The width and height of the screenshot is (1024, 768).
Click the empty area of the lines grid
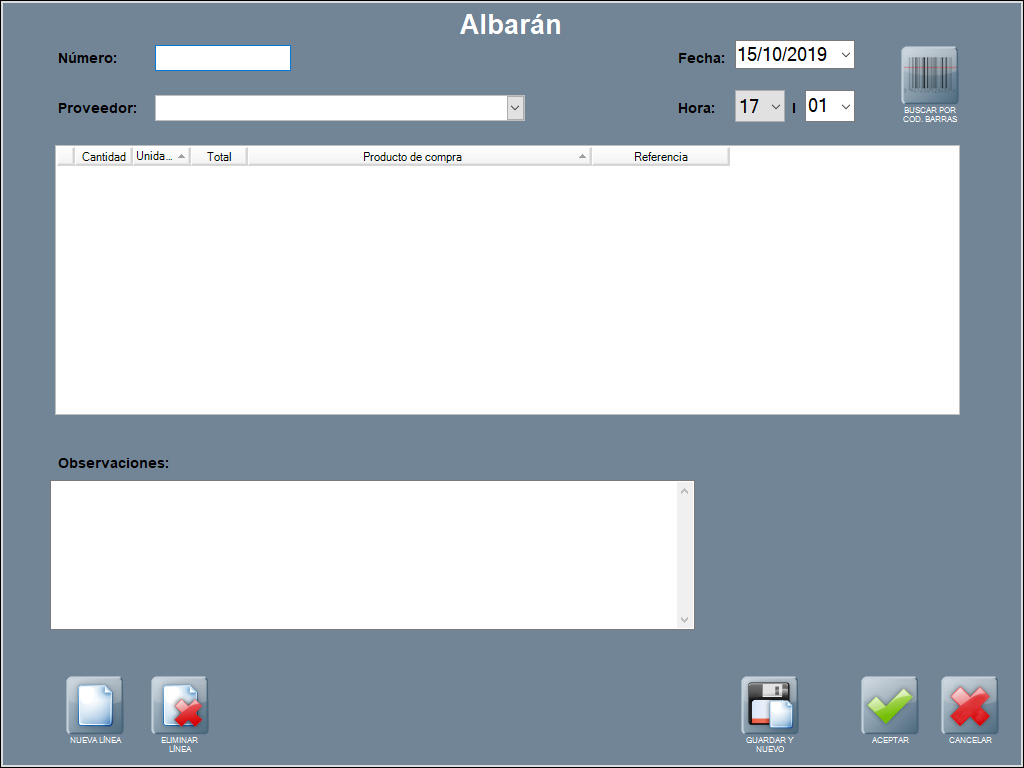pos(507,290)
